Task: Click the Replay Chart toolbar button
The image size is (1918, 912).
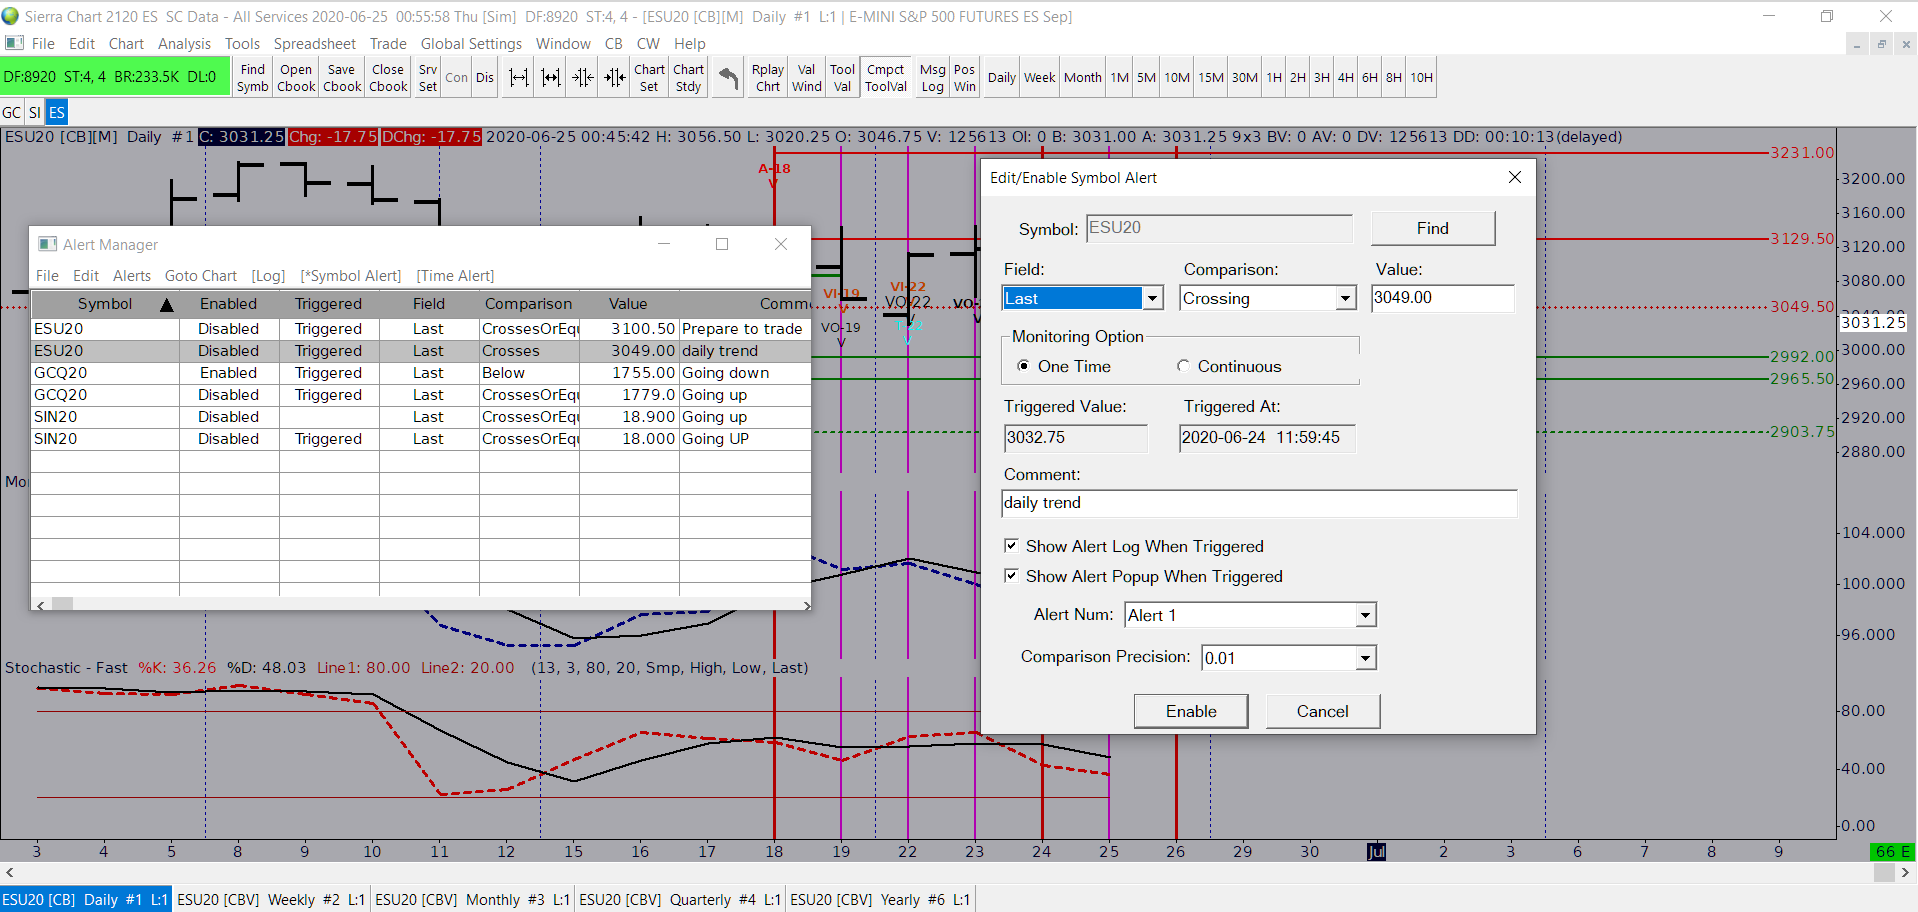Action: pos(767,78)
